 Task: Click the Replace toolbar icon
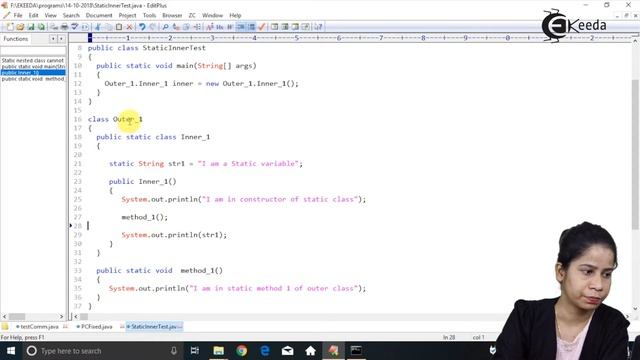tap(176, 27)
